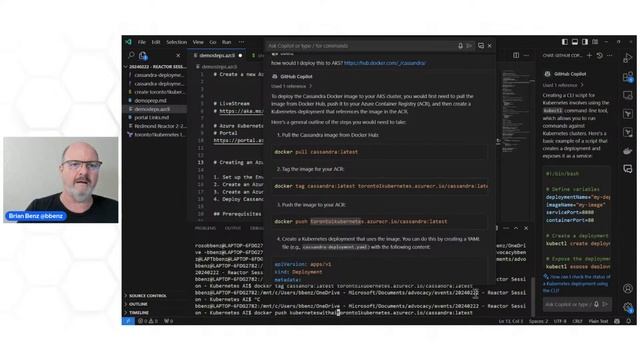Open Manage gear icon in activity bar
Viewport: 640px width, 360px height.
[628, 307]
